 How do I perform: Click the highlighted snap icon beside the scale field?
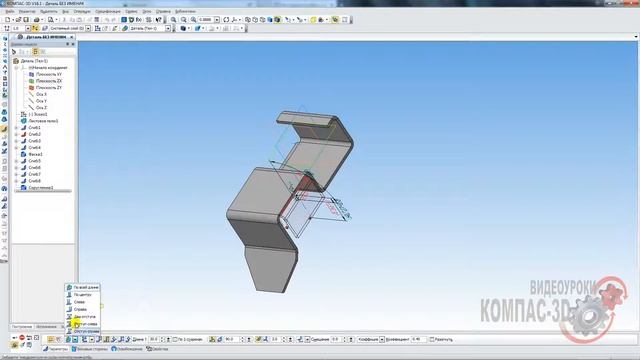pos(35,28)
